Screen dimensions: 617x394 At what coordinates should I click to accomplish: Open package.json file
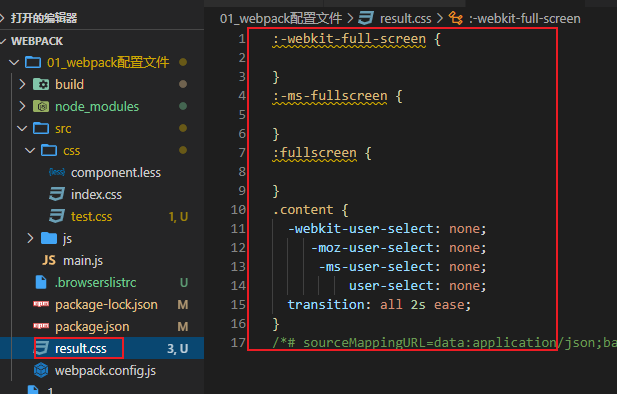coord(92,327)
